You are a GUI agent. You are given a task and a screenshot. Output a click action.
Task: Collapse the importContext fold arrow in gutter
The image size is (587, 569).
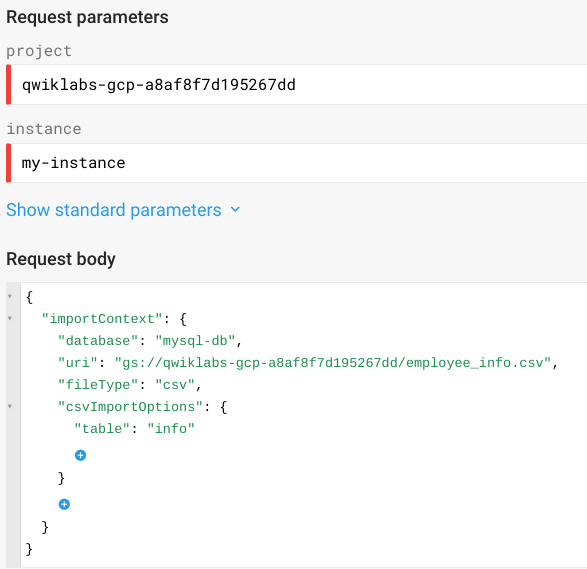pyautogui.click(x=10, y=319)
